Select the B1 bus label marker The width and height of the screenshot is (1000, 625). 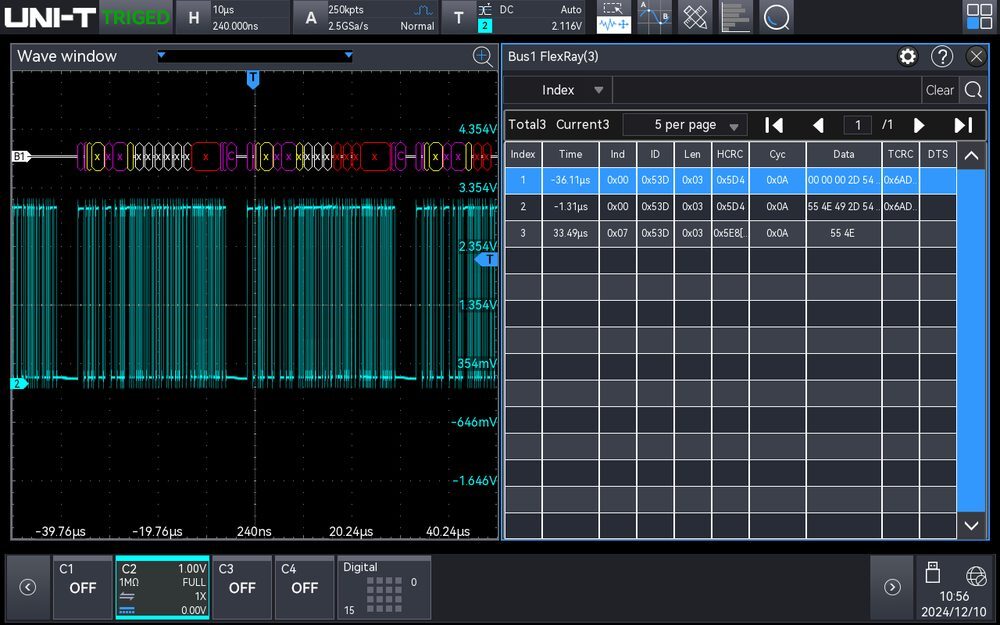tap(20, 156)
